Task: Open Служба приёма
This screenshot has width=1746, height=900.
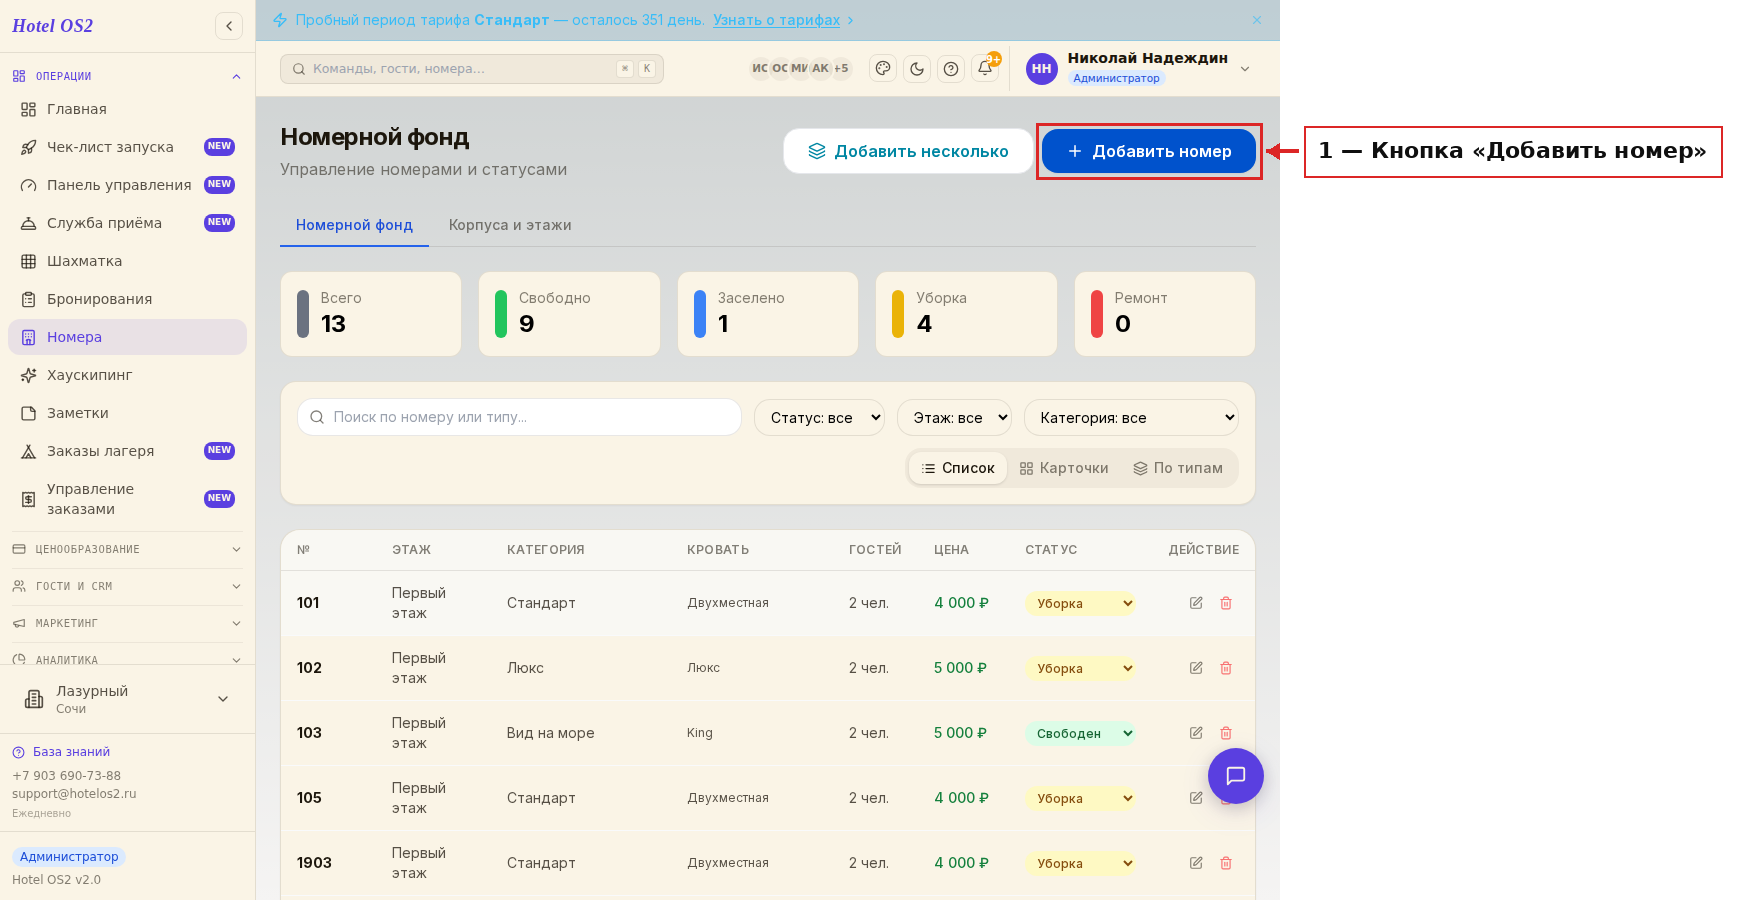Action: coord(127,223)
